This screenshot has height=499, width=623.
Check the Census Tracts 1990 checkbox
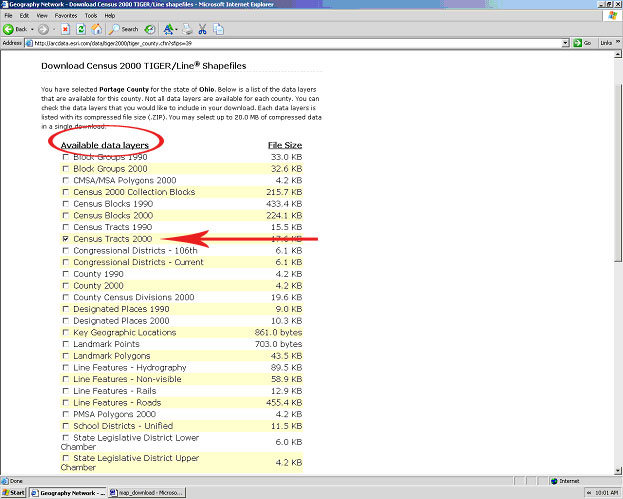(x=66, y=227)
